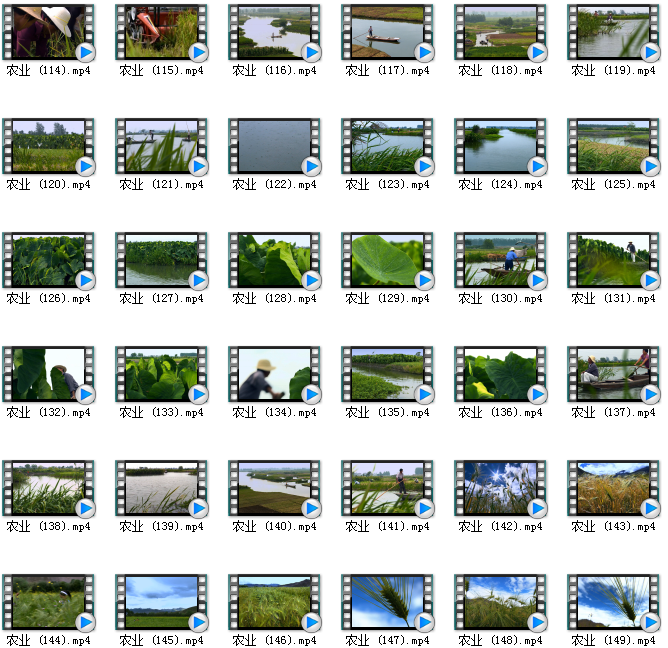The image size is (668, 648).
Task: Click the file name 农业 (138).mp4
Action: coord(49,527)
